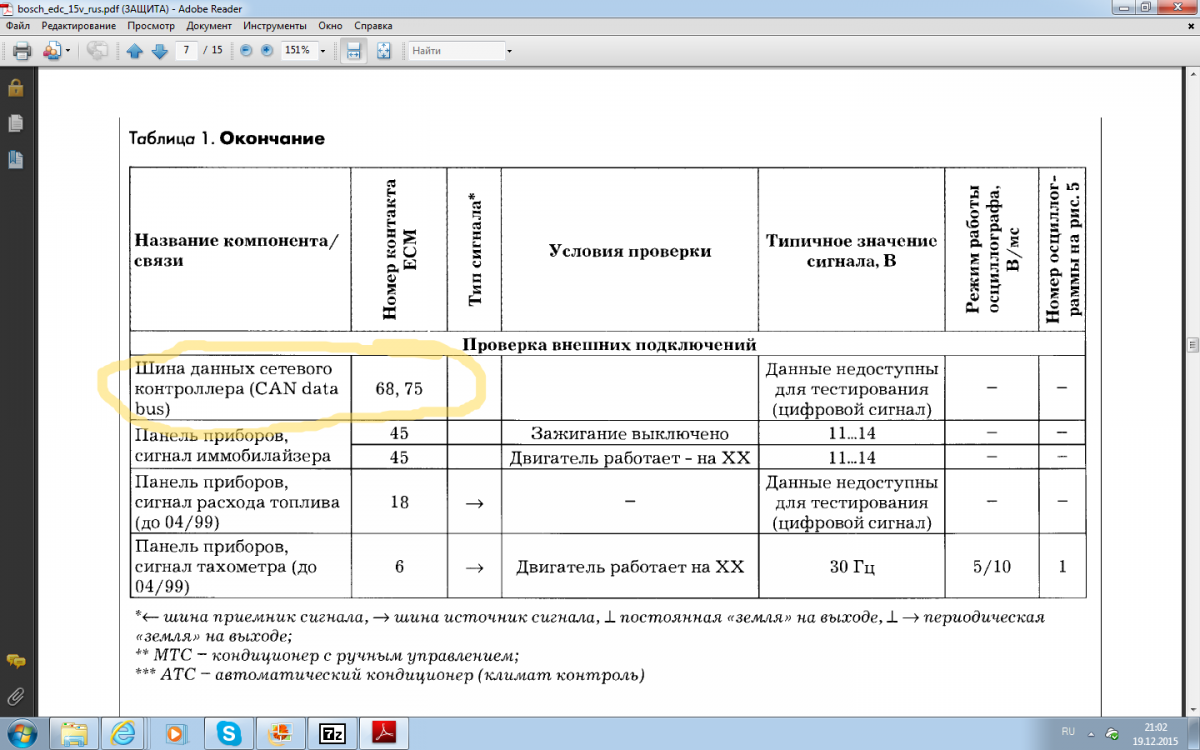Click contact number '6' cell
The width and height of the screenshot is (1200, 750).
(399, 567)
